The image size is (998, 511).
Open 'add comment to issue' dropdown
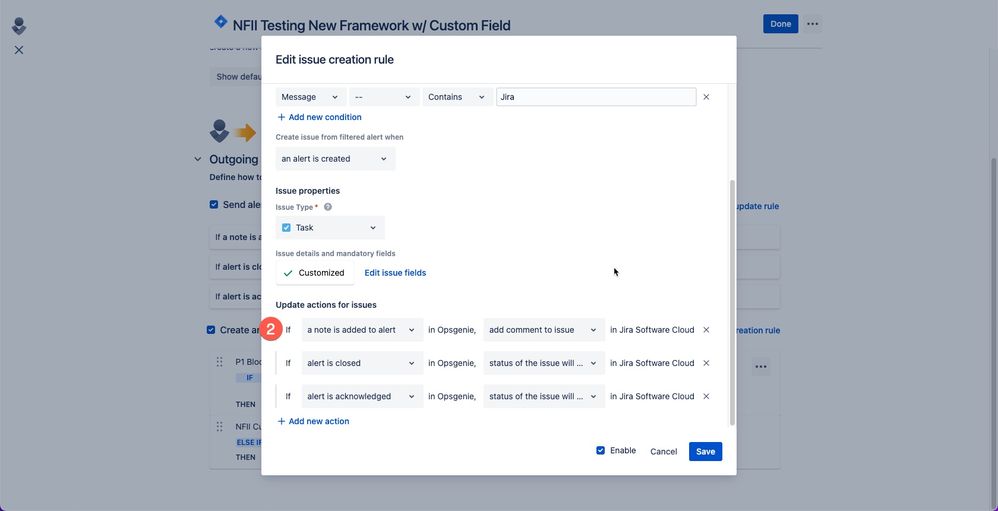coord(544,330)
